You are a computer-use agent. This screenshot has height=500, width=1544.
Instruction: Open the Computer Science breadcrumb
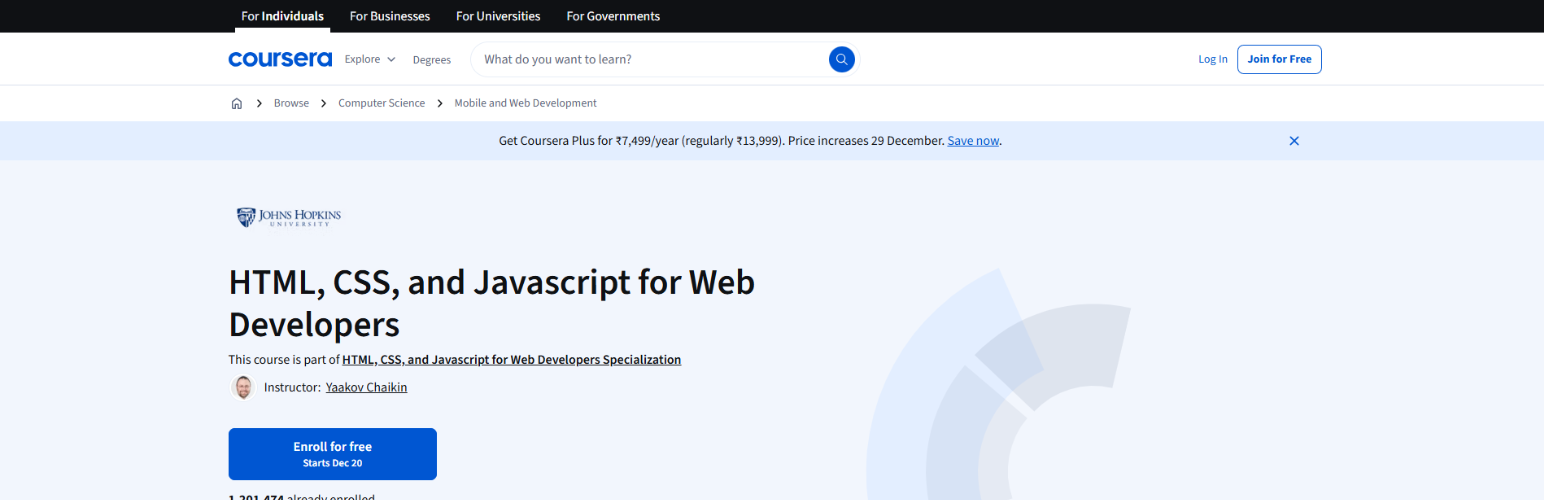[381, 103]
